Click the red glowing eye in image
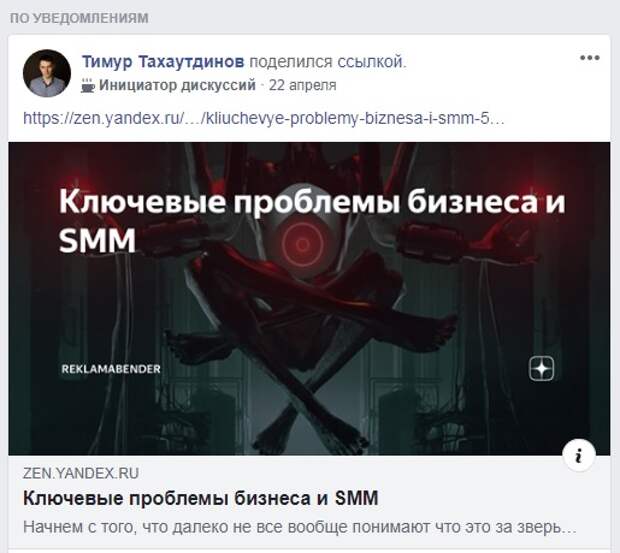 pyautogui.click(x=302, y=244)
